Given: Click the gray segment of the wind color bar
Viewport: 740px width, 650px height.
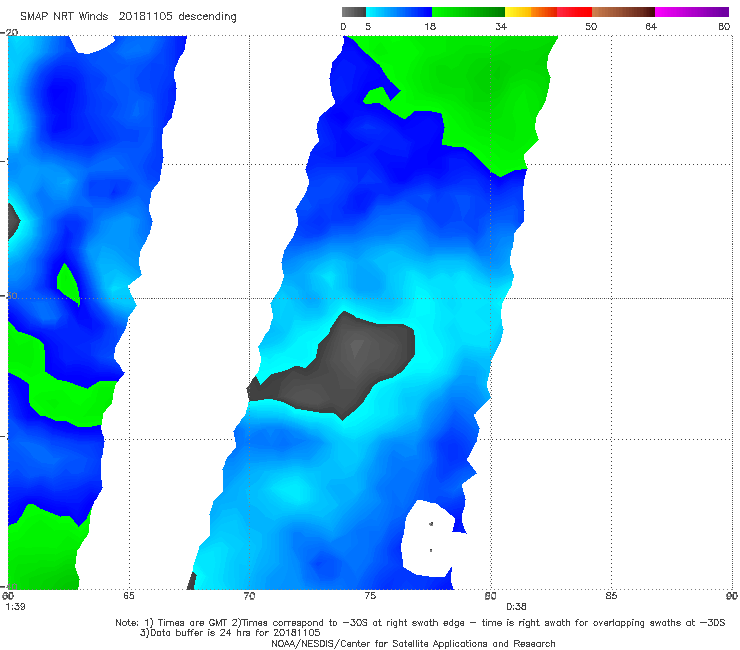Looking at the screenshot, I should (354, 12).
